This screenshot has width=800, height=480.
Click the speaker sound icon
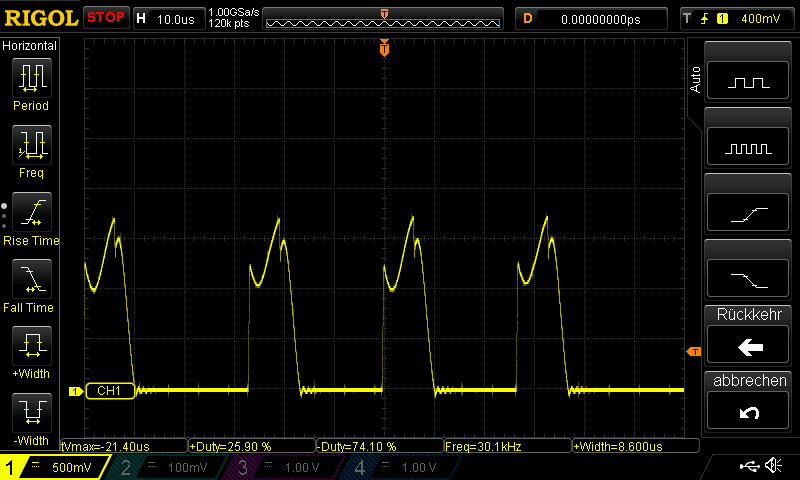[773, 466]
